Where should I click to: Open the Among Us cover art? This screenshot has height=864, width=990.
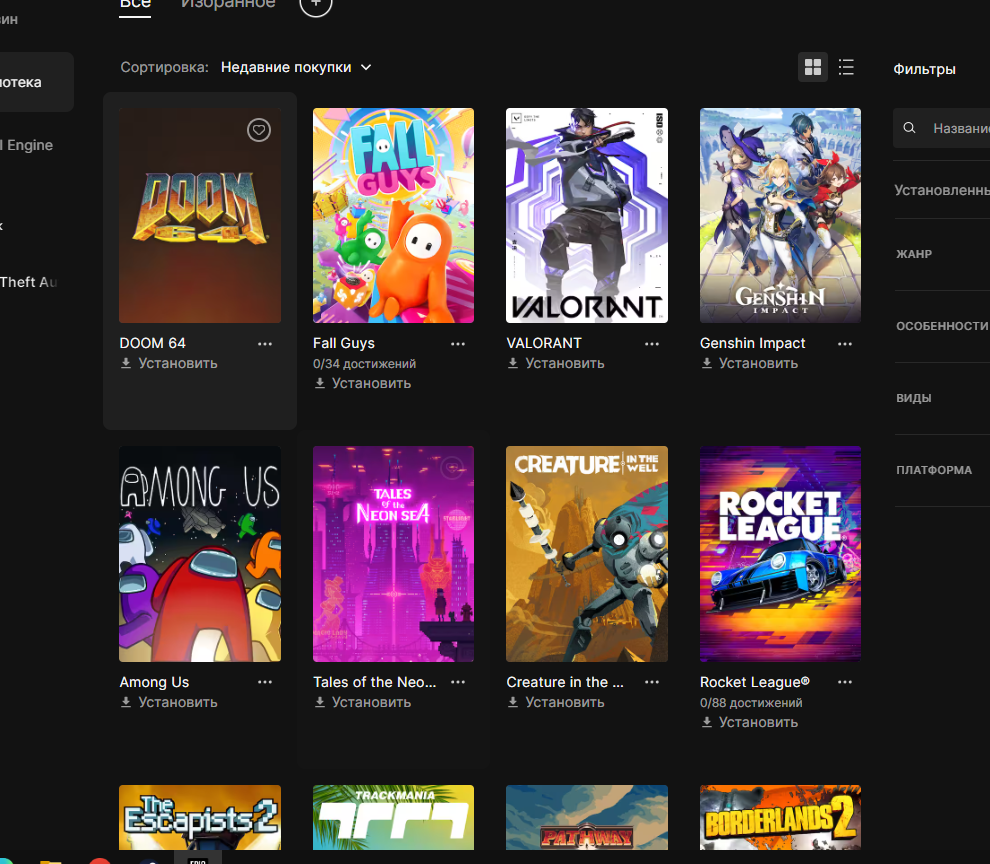pyautogui.click(x=200, y=554)
